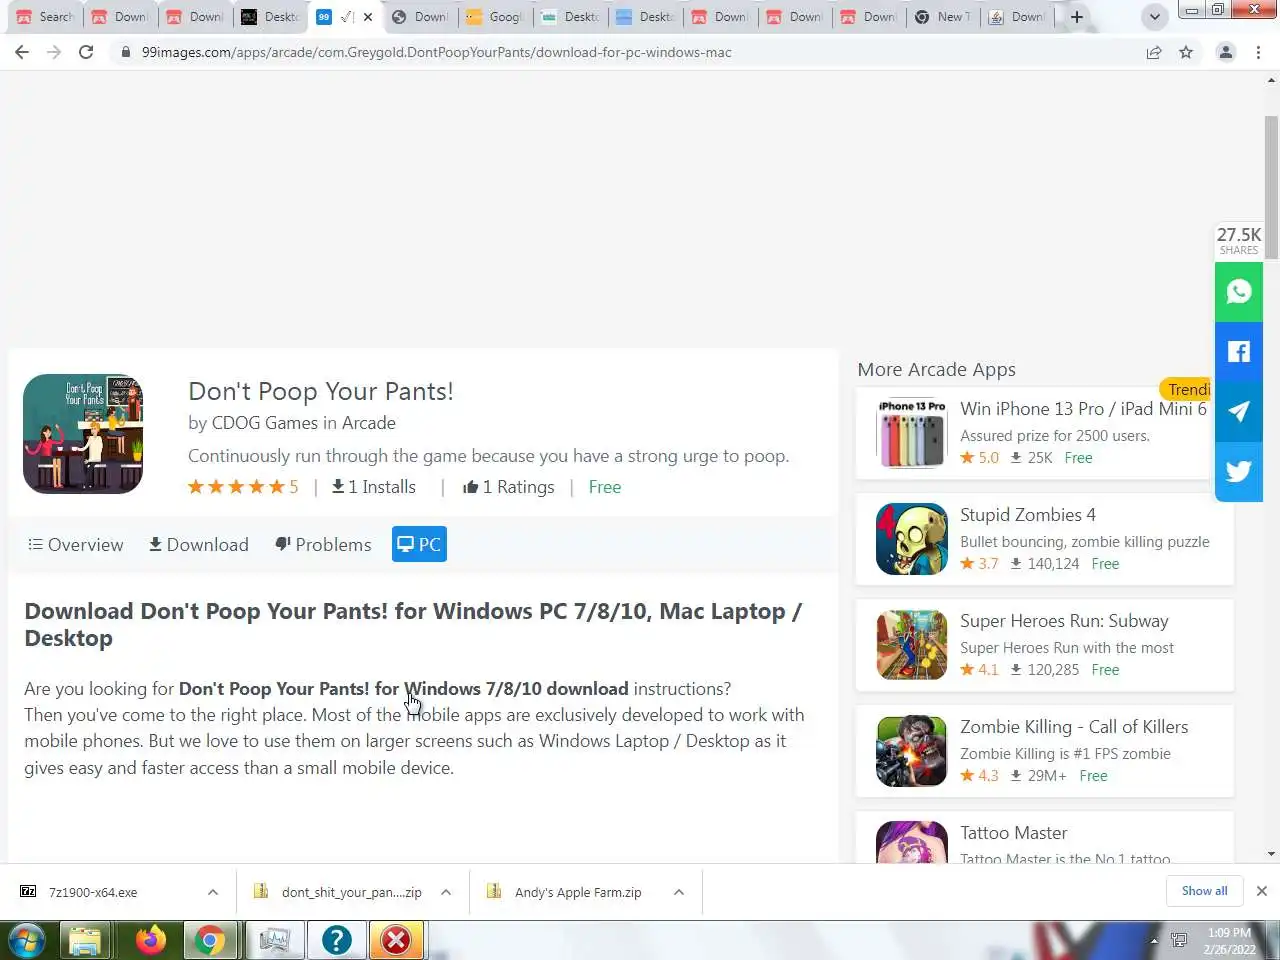This screenshot has width=1280, height=960.
Task: Show hidden system tray icons
Action: tap(1154, 941)
